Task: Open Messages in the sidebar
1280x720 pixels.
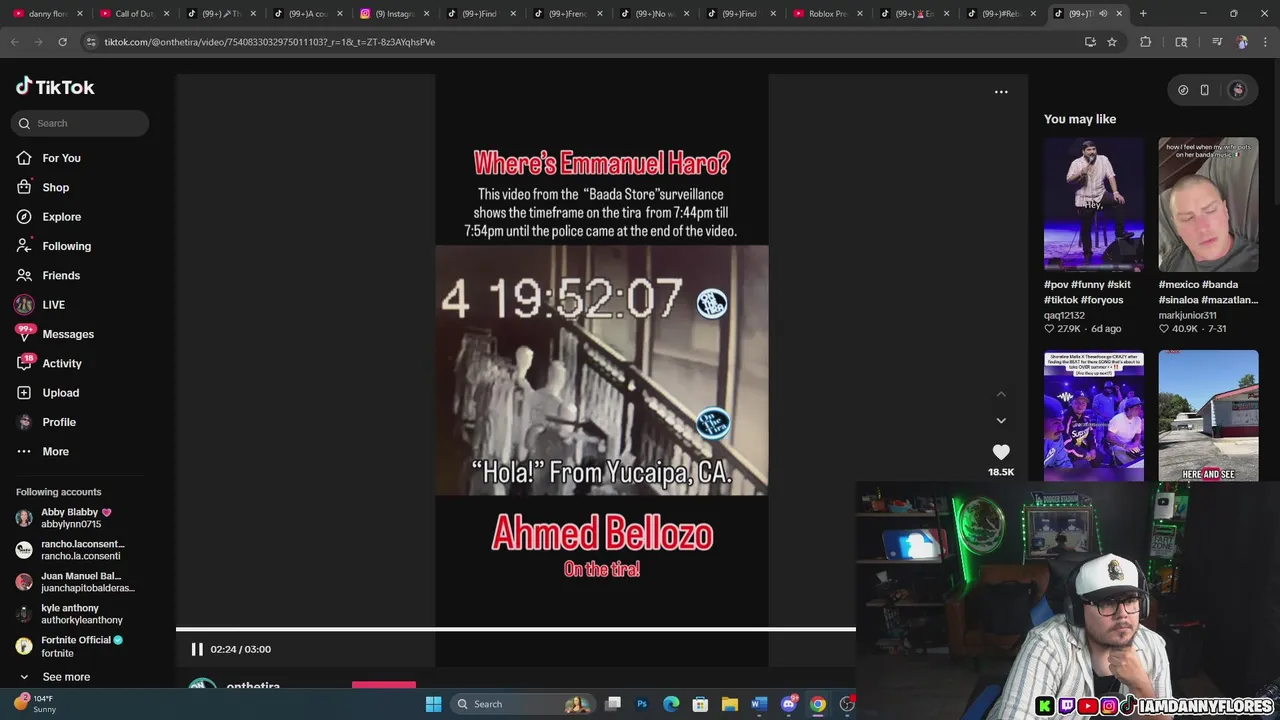Action: click(68, 334)
